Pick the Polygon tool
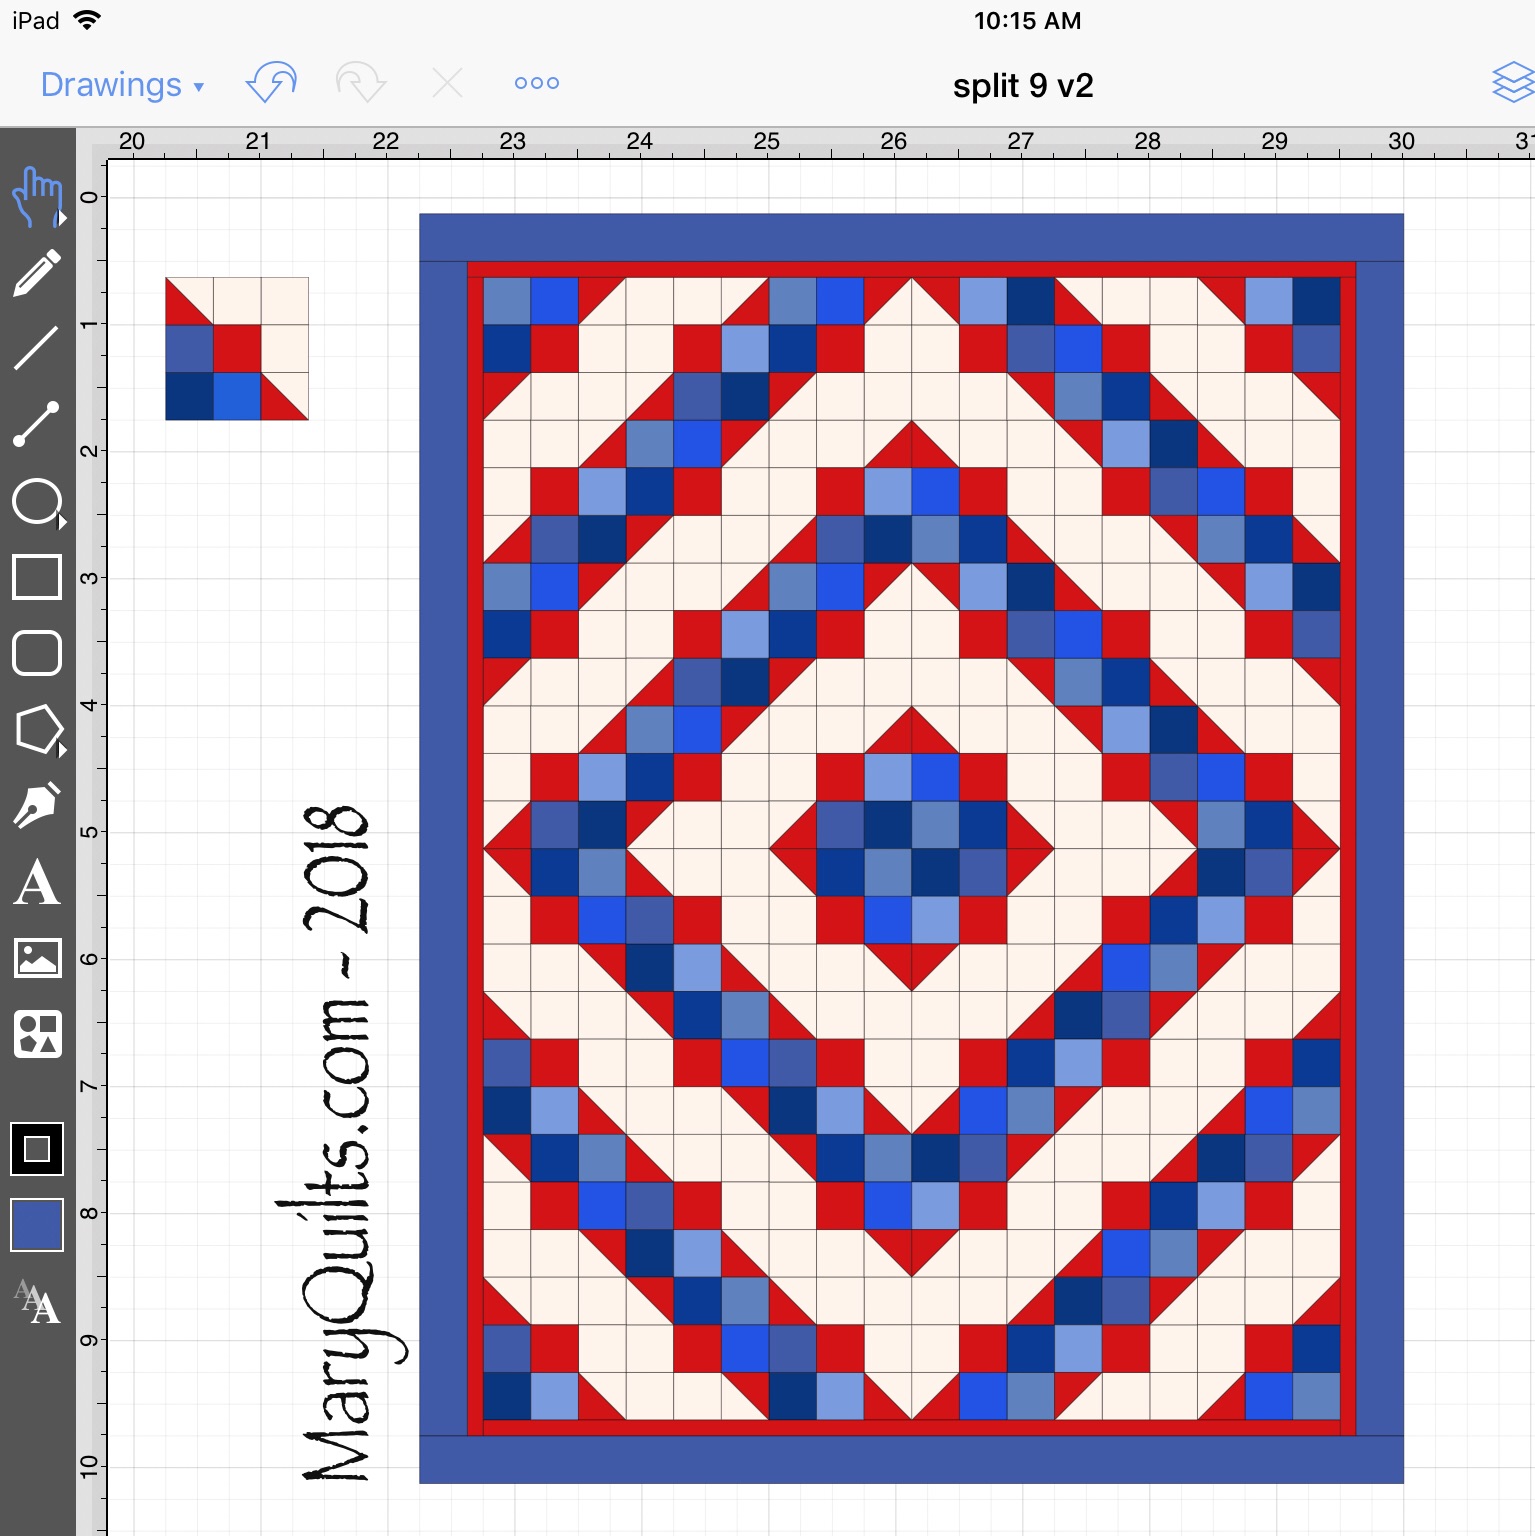Screen dimensions: 1535x1536 [x=38, y=727]
